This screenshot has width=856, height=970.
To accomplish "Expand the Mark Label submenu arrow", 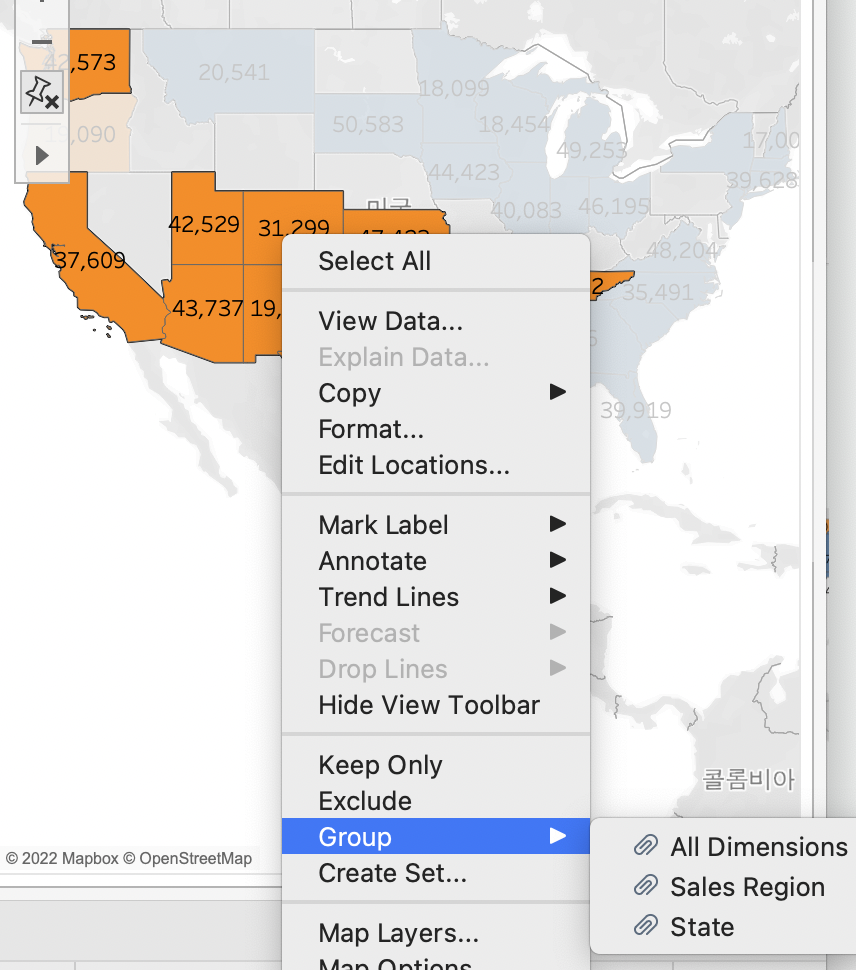I will tap(558, 525).
